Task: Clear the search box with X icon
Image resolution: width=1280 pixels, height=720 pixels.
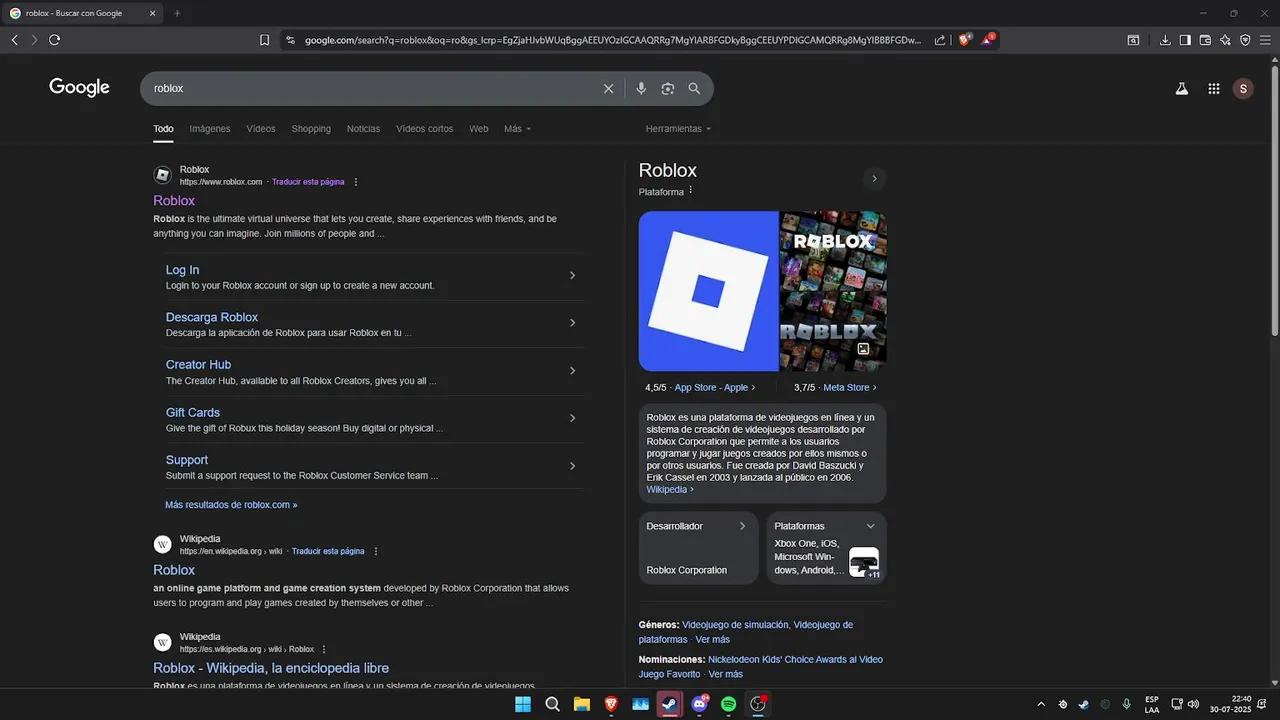Action: pos(608,89)
